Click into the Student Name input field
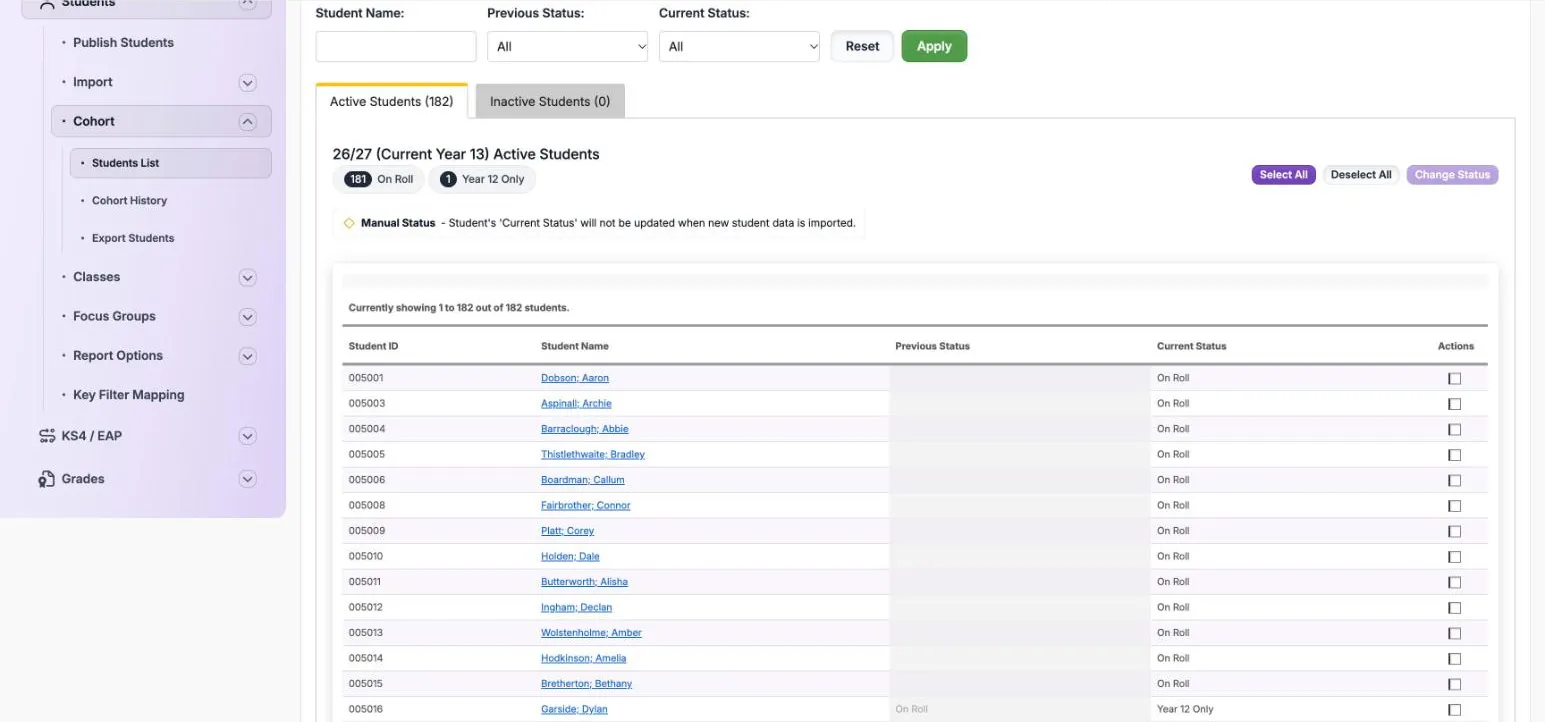 [396, 47]
